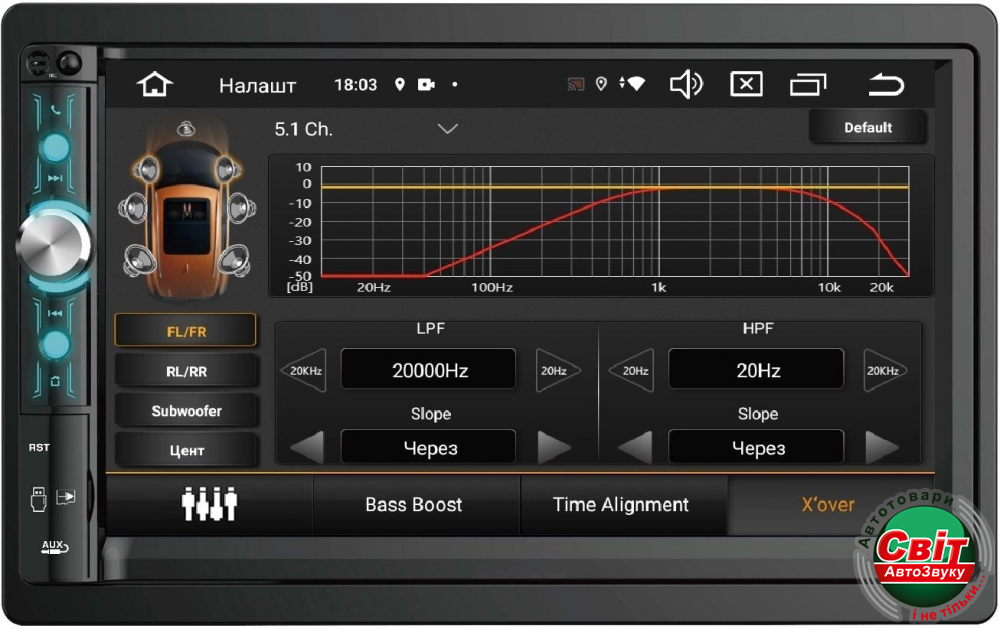Tap the Home icon in the top bar

pyautogui.click(x=155, y=85)
